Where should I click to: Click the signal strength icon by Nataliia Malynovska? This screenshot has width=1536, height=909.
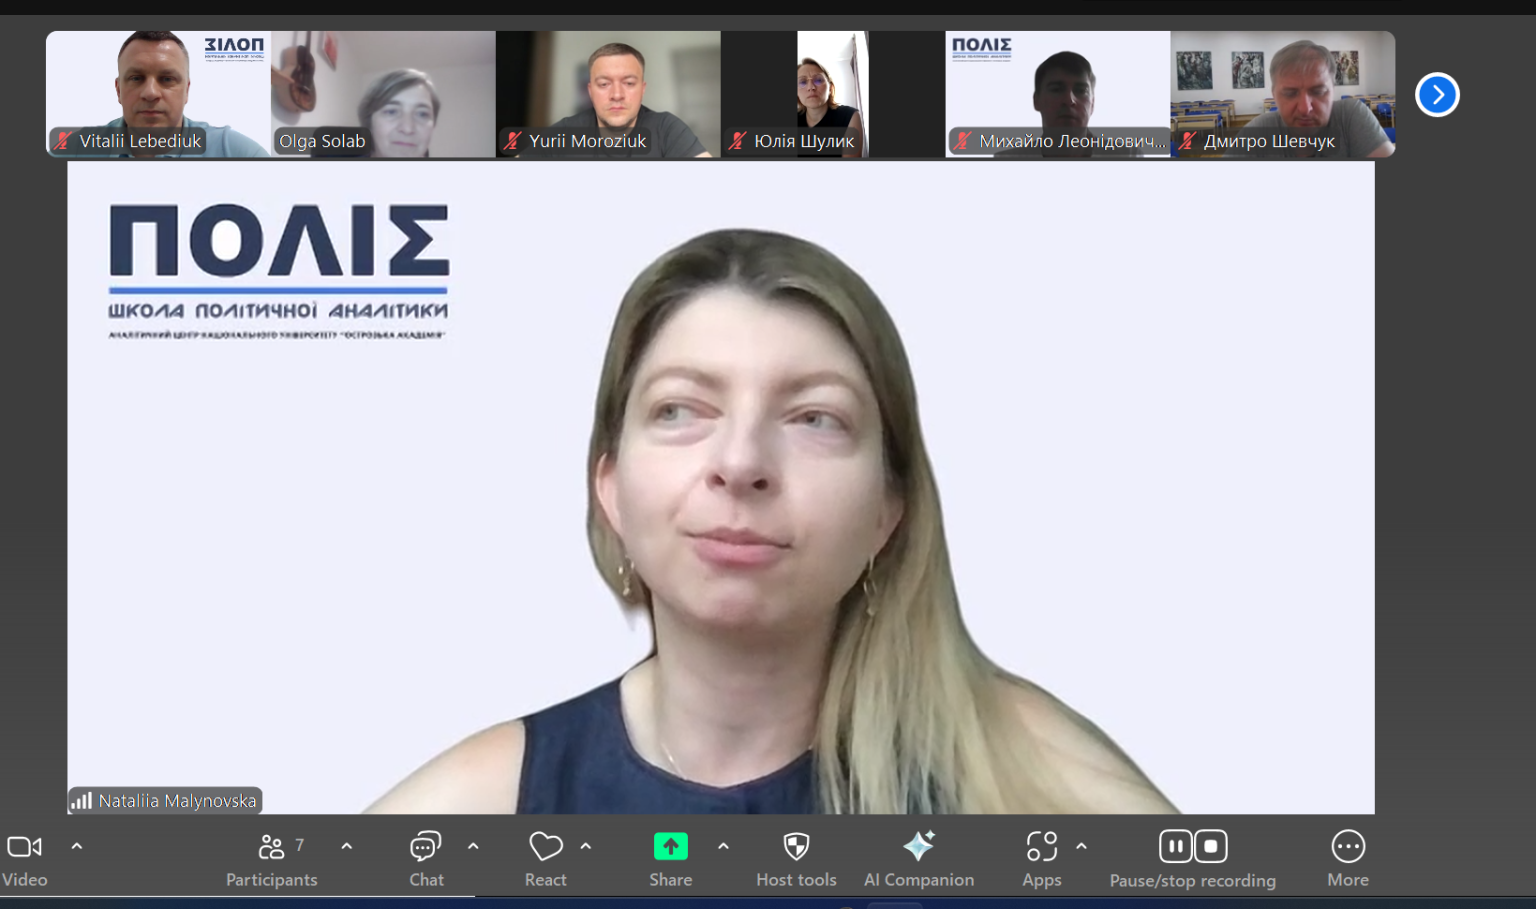click(82, 801)
